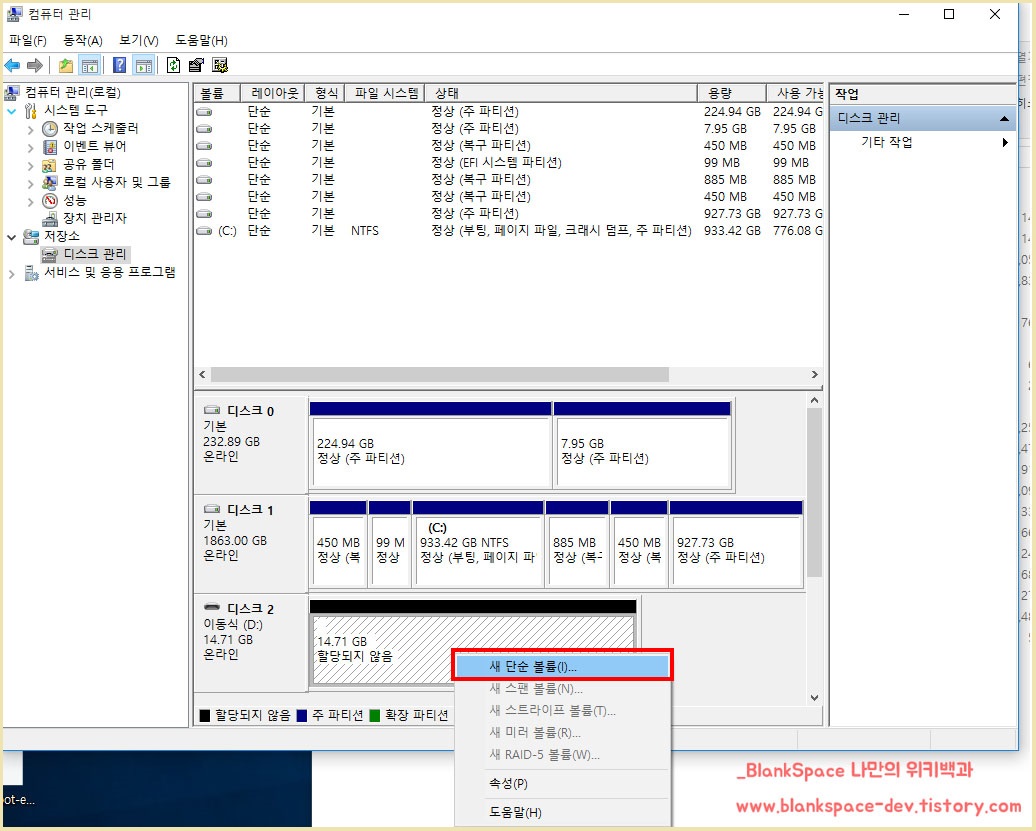Image resolution: width=1036 pixels, height=831 pixels.
Task: Click volume list horizontal scrollbar right arrow
Action: click(x=815, y=375)
